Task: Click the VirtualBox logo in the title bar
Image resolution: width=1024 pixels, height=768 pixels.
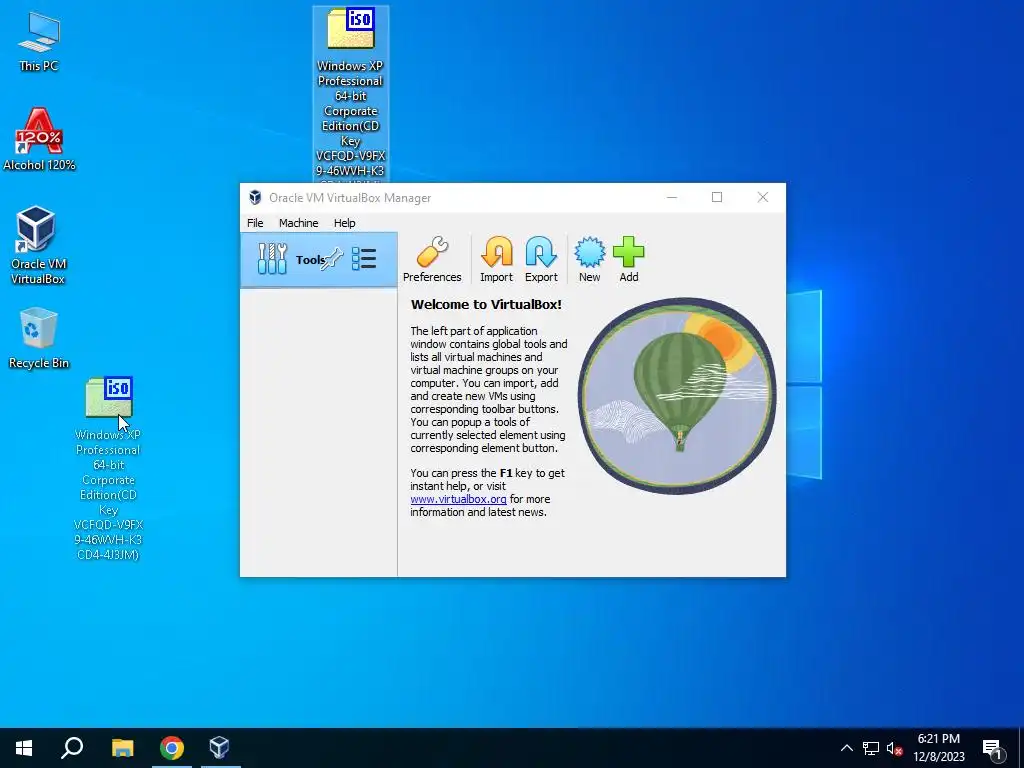Action: 255,197
